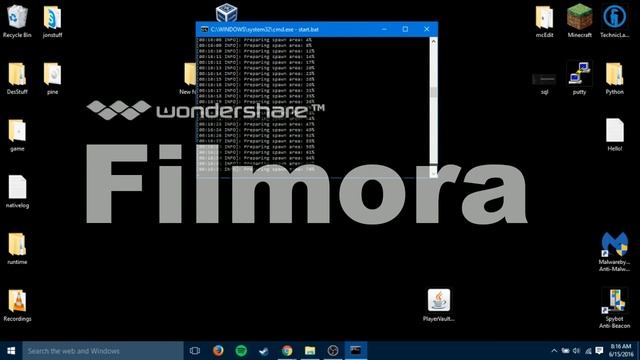Select the mcEdit folder icon
The width and height of the screenshot is (640, 360).
click(544, 21)
